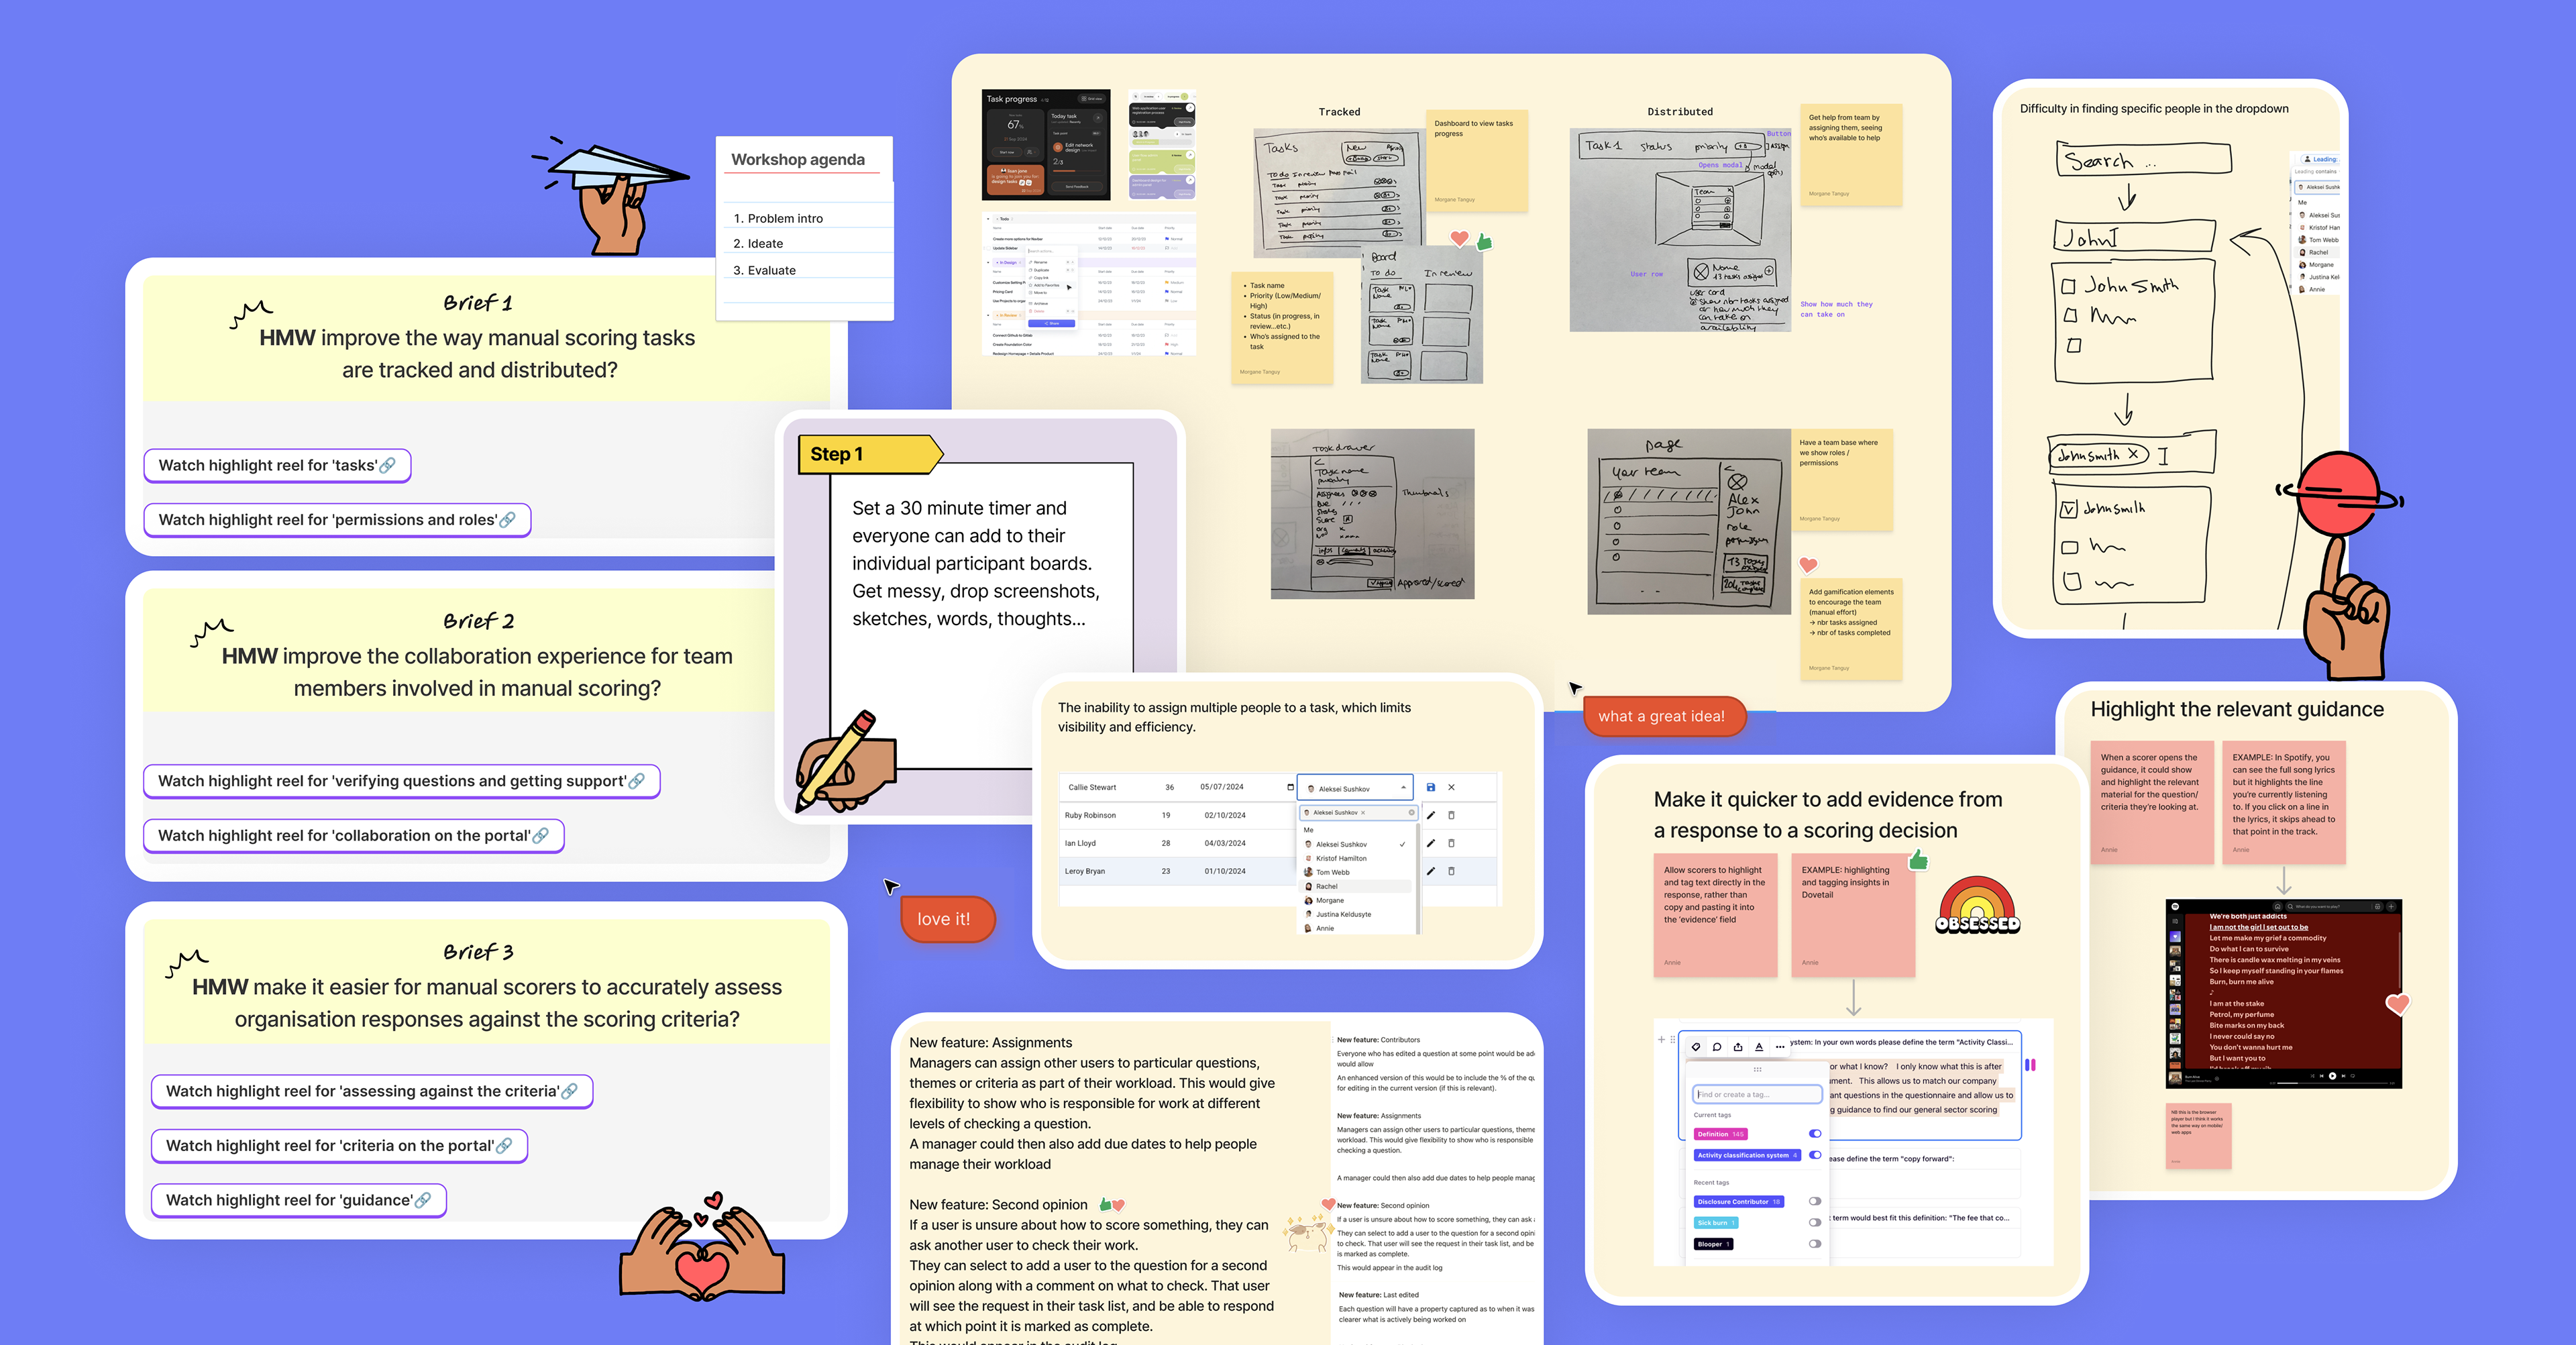Clear the assignee search field with the circled X
This screenshot has height=1345, width=2576.
pos(1412,813)
